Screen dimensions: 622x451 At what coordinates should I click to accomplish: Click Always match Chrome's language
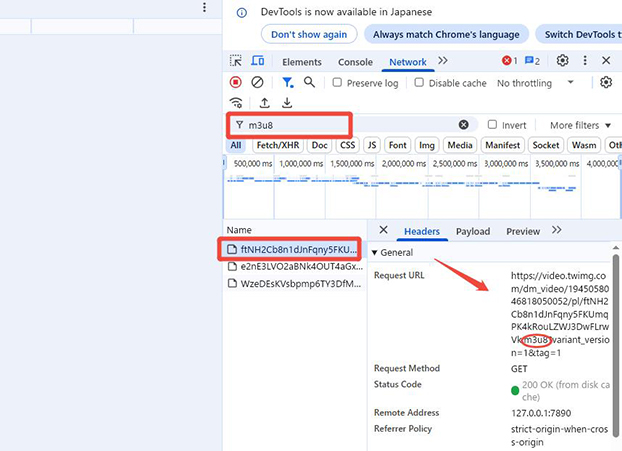[446, 34]
